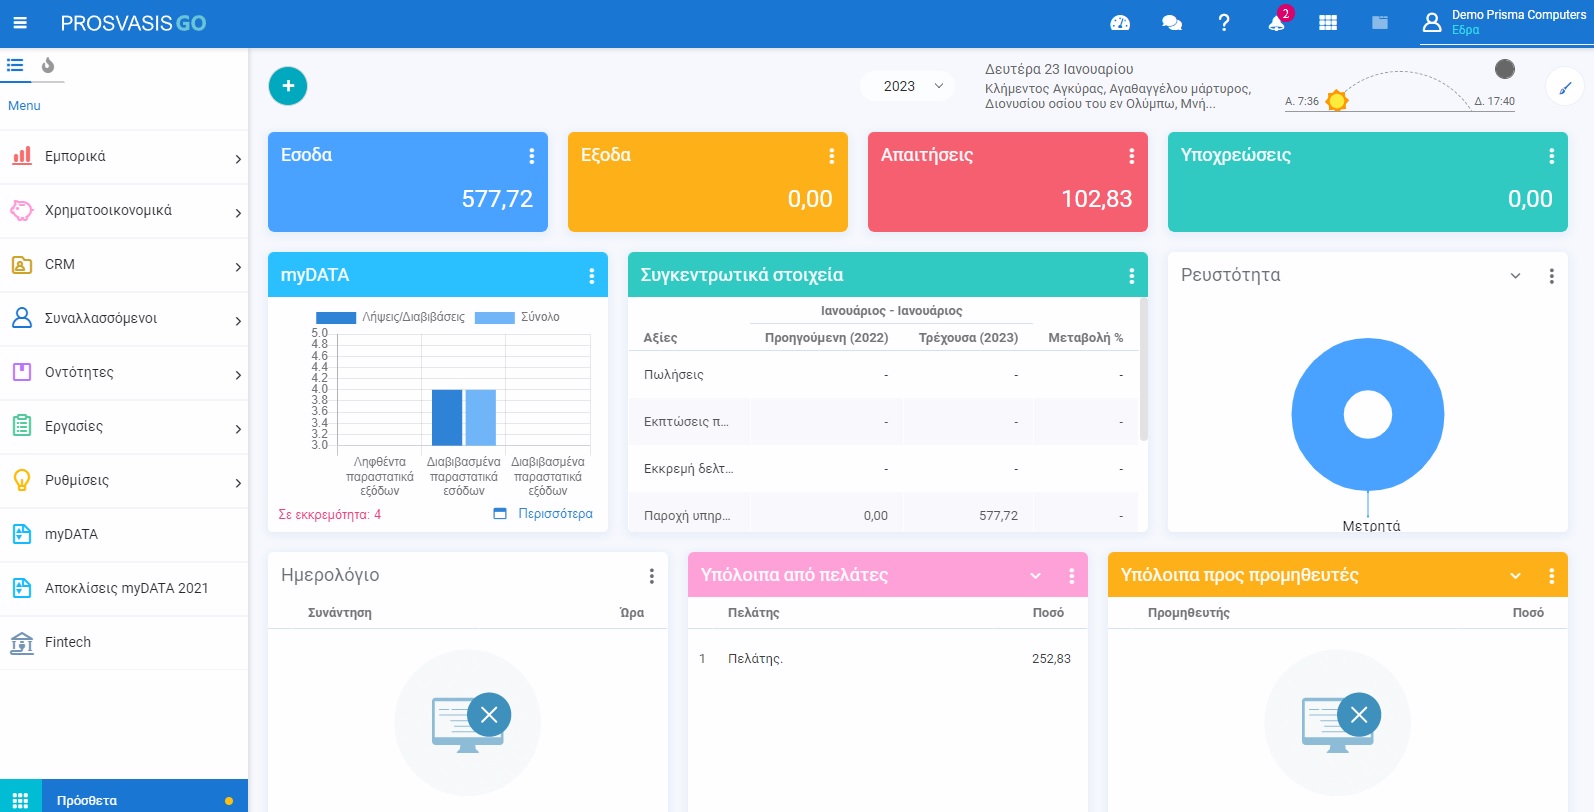Switch to the list menu tab in sidebar
The height and width of the screenshot is (812, 1594).
pos(15,65)
